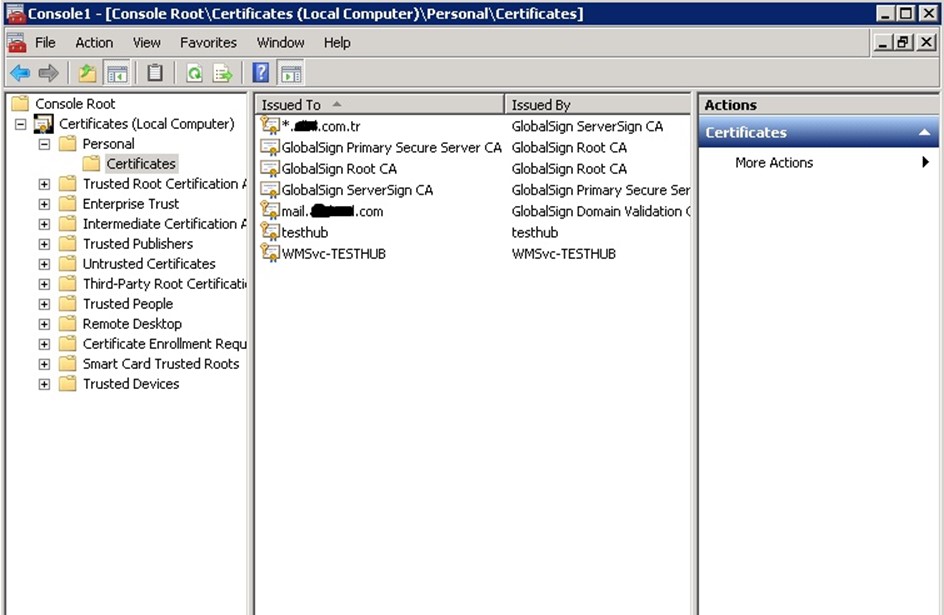Open More Actions submenu in Actions pane
944x615 pixels.
tap(774, 163)
